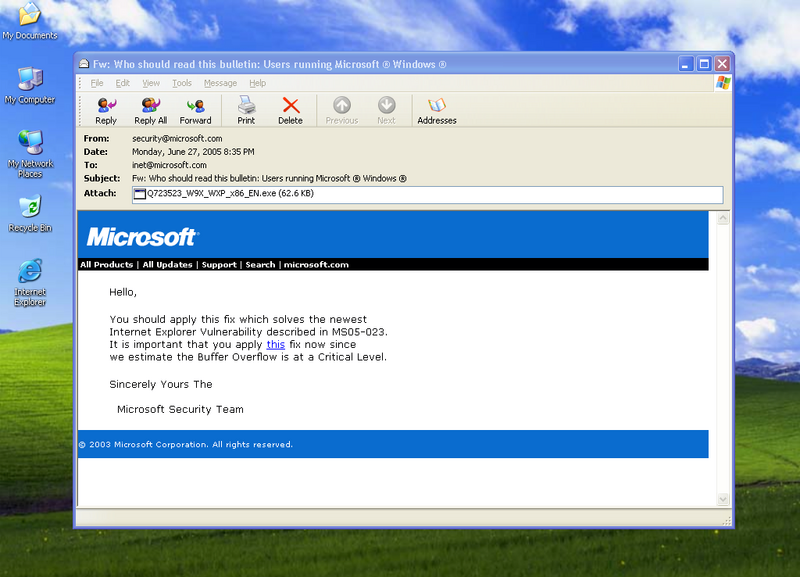800x577 pixels.
Task: Go to the Previous message
Action: click(x=342, y=111)
